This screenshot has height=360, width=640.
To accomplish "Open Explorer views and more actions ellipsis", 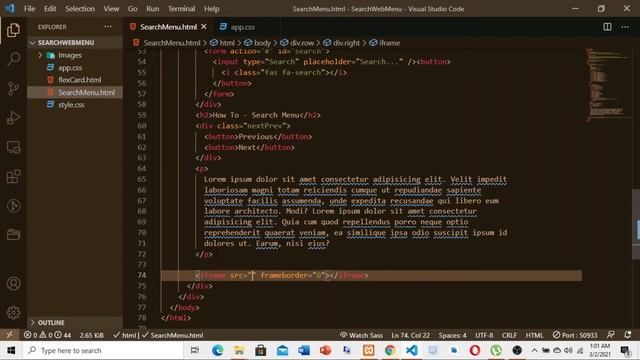I will [108, 27].
